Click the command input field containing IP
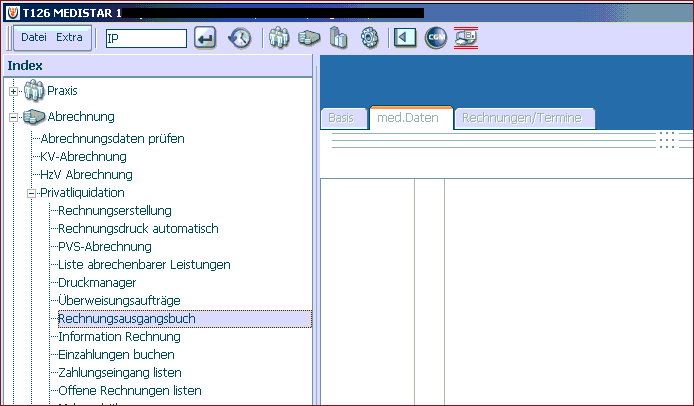The height and width of the screenshot is (406, 694). coord(146,39)
